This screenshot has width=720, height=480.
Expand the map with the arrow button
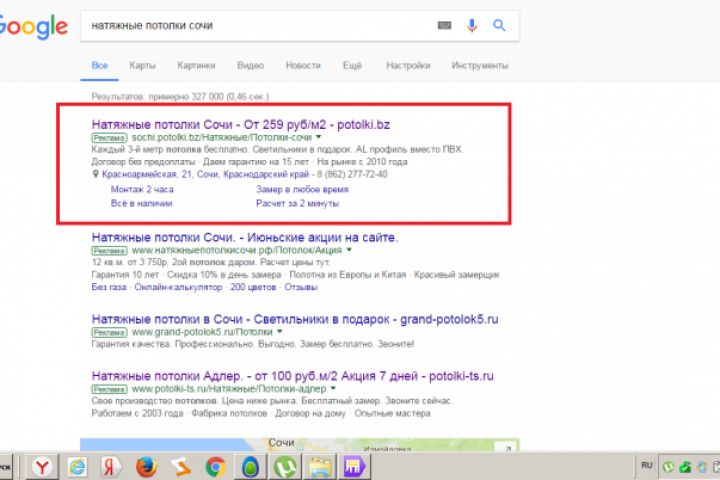point(507,448)
